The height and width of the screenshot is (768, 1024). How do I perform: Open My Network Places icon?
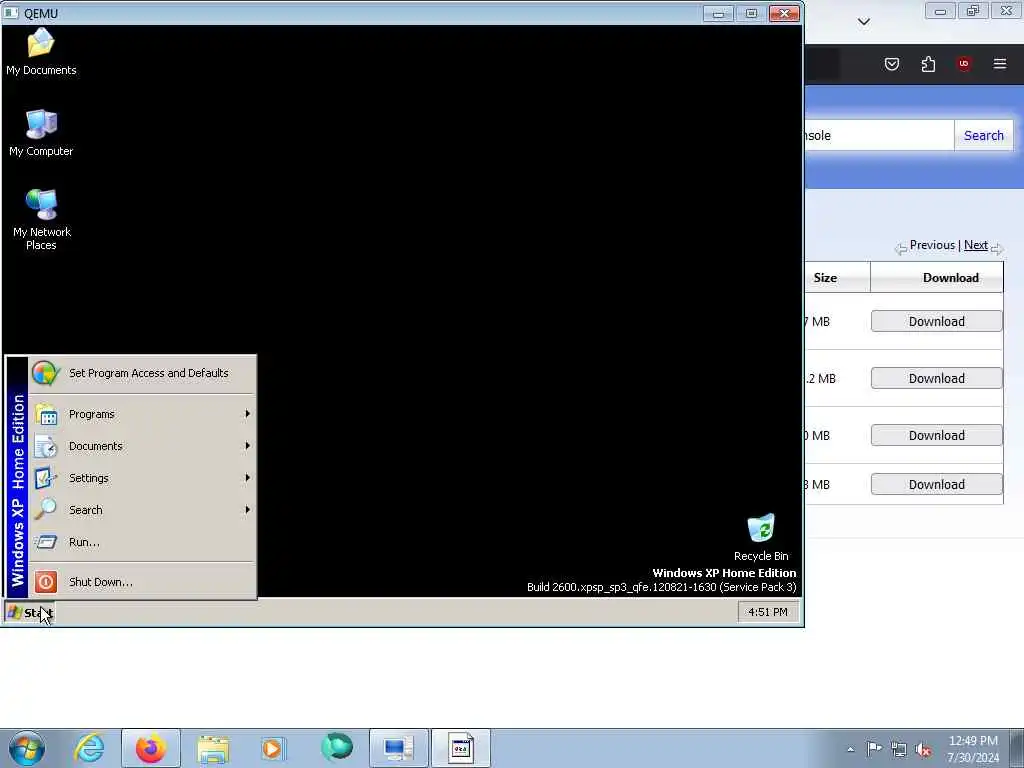point(41,219)
